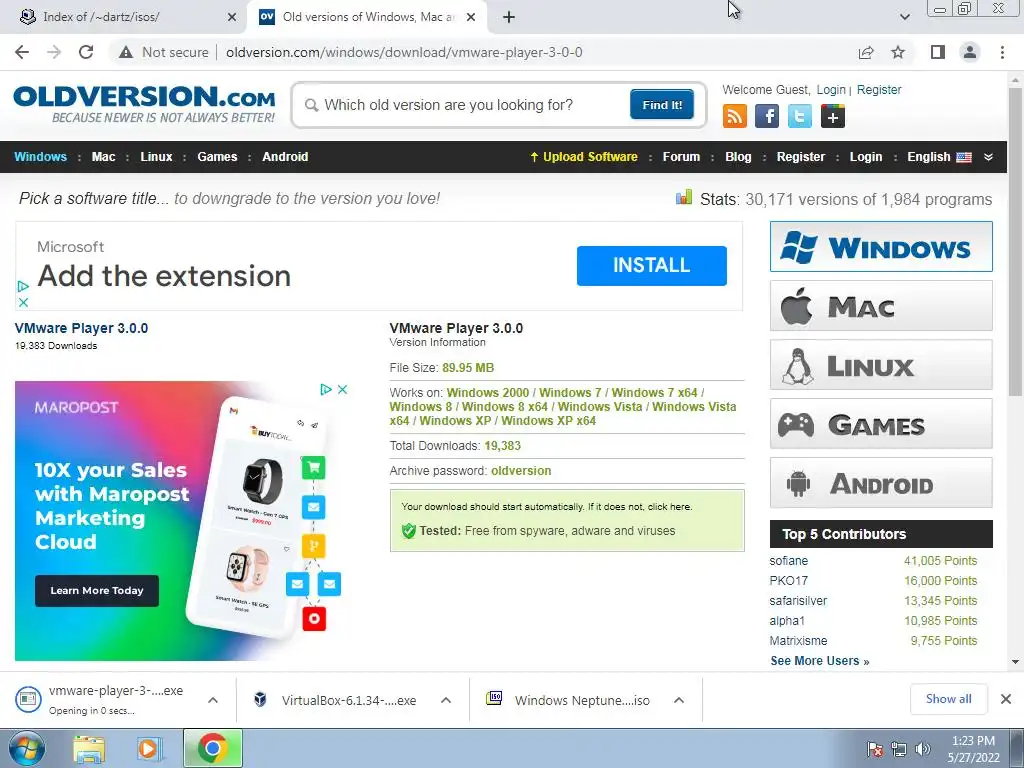The height and width of the screenshot is (768, 1024).
Task: Click the black plus share icon
Action: (833, 116)
